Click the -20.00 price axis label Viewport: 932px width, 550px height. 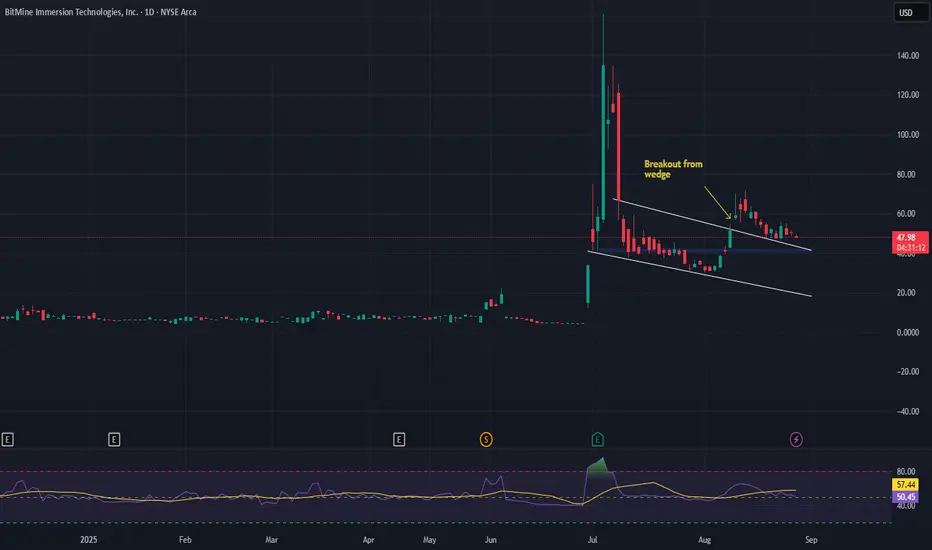pos(908,372)
